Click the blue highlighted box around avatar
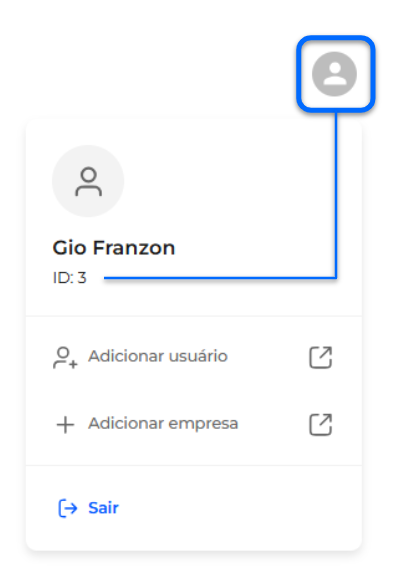 click(336, 74)
